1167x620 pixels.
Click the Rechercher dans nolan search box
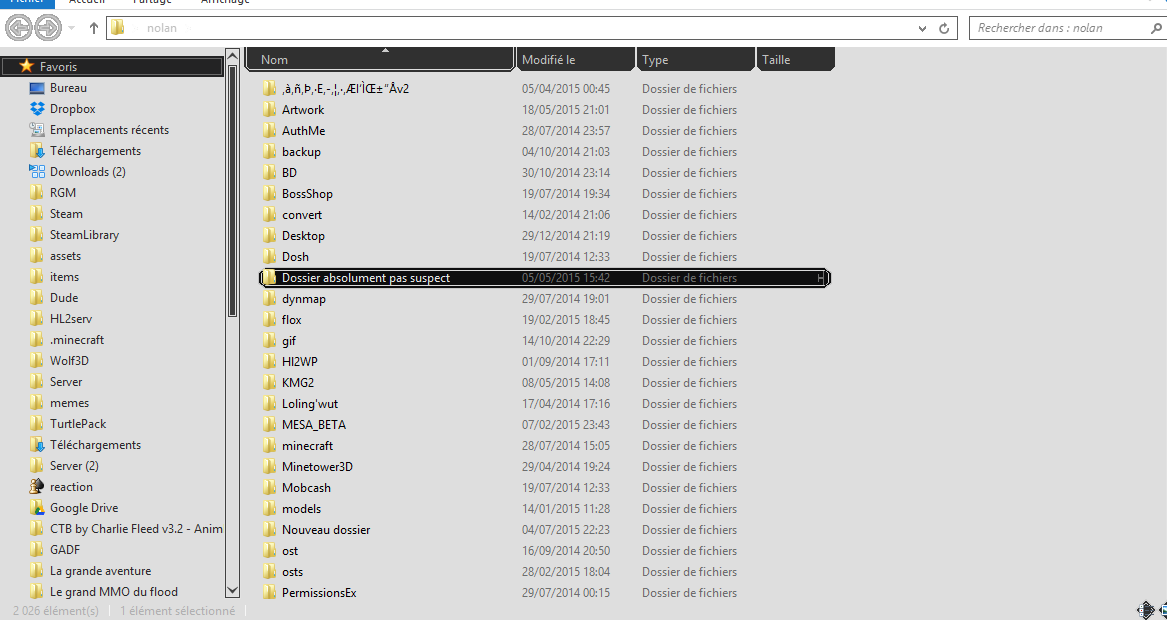click(x=1060, y=28)
